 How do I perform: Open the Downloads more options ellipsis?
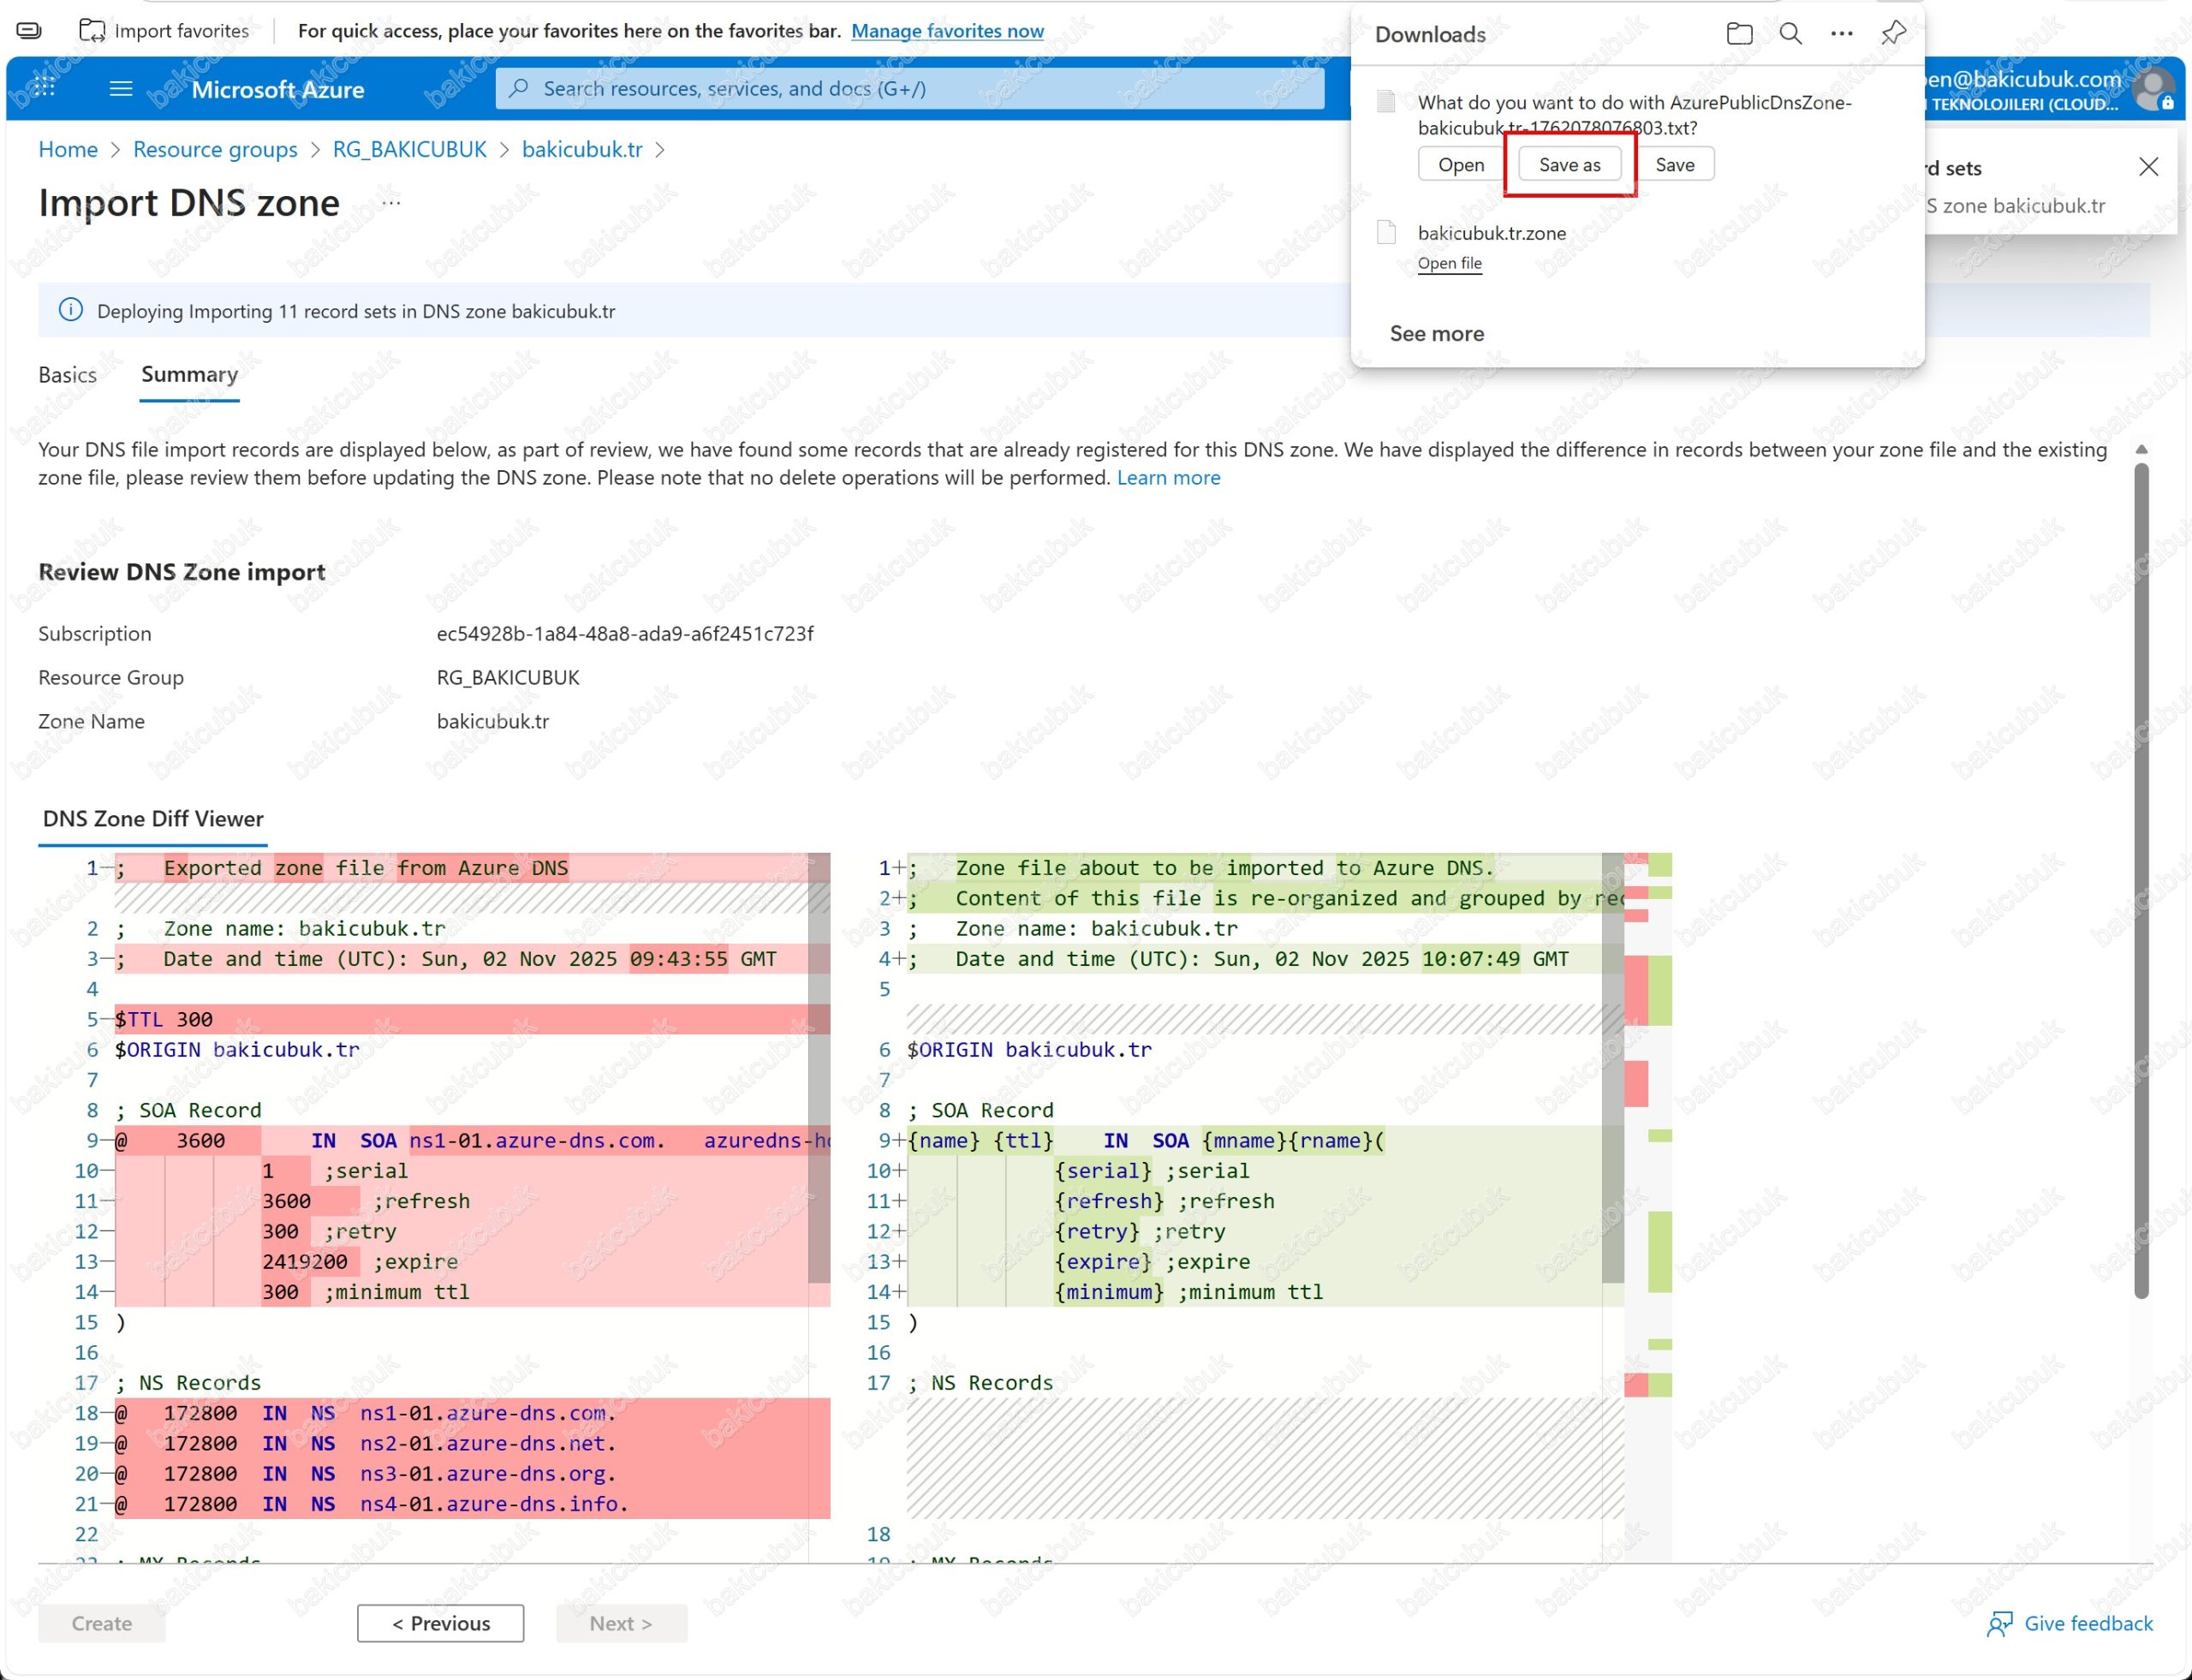pyautogui.click(x=1841, y=34)
